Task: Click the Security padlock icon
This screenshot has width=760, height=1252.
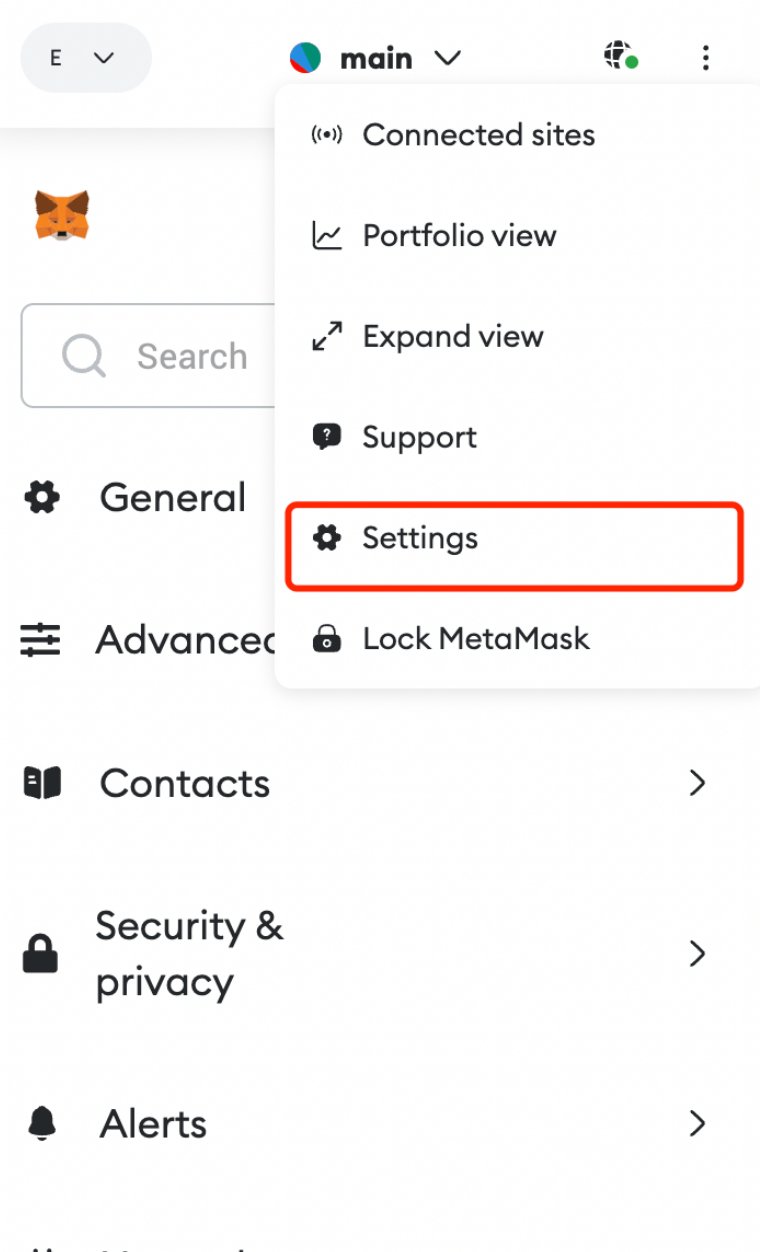Action: 40,954
